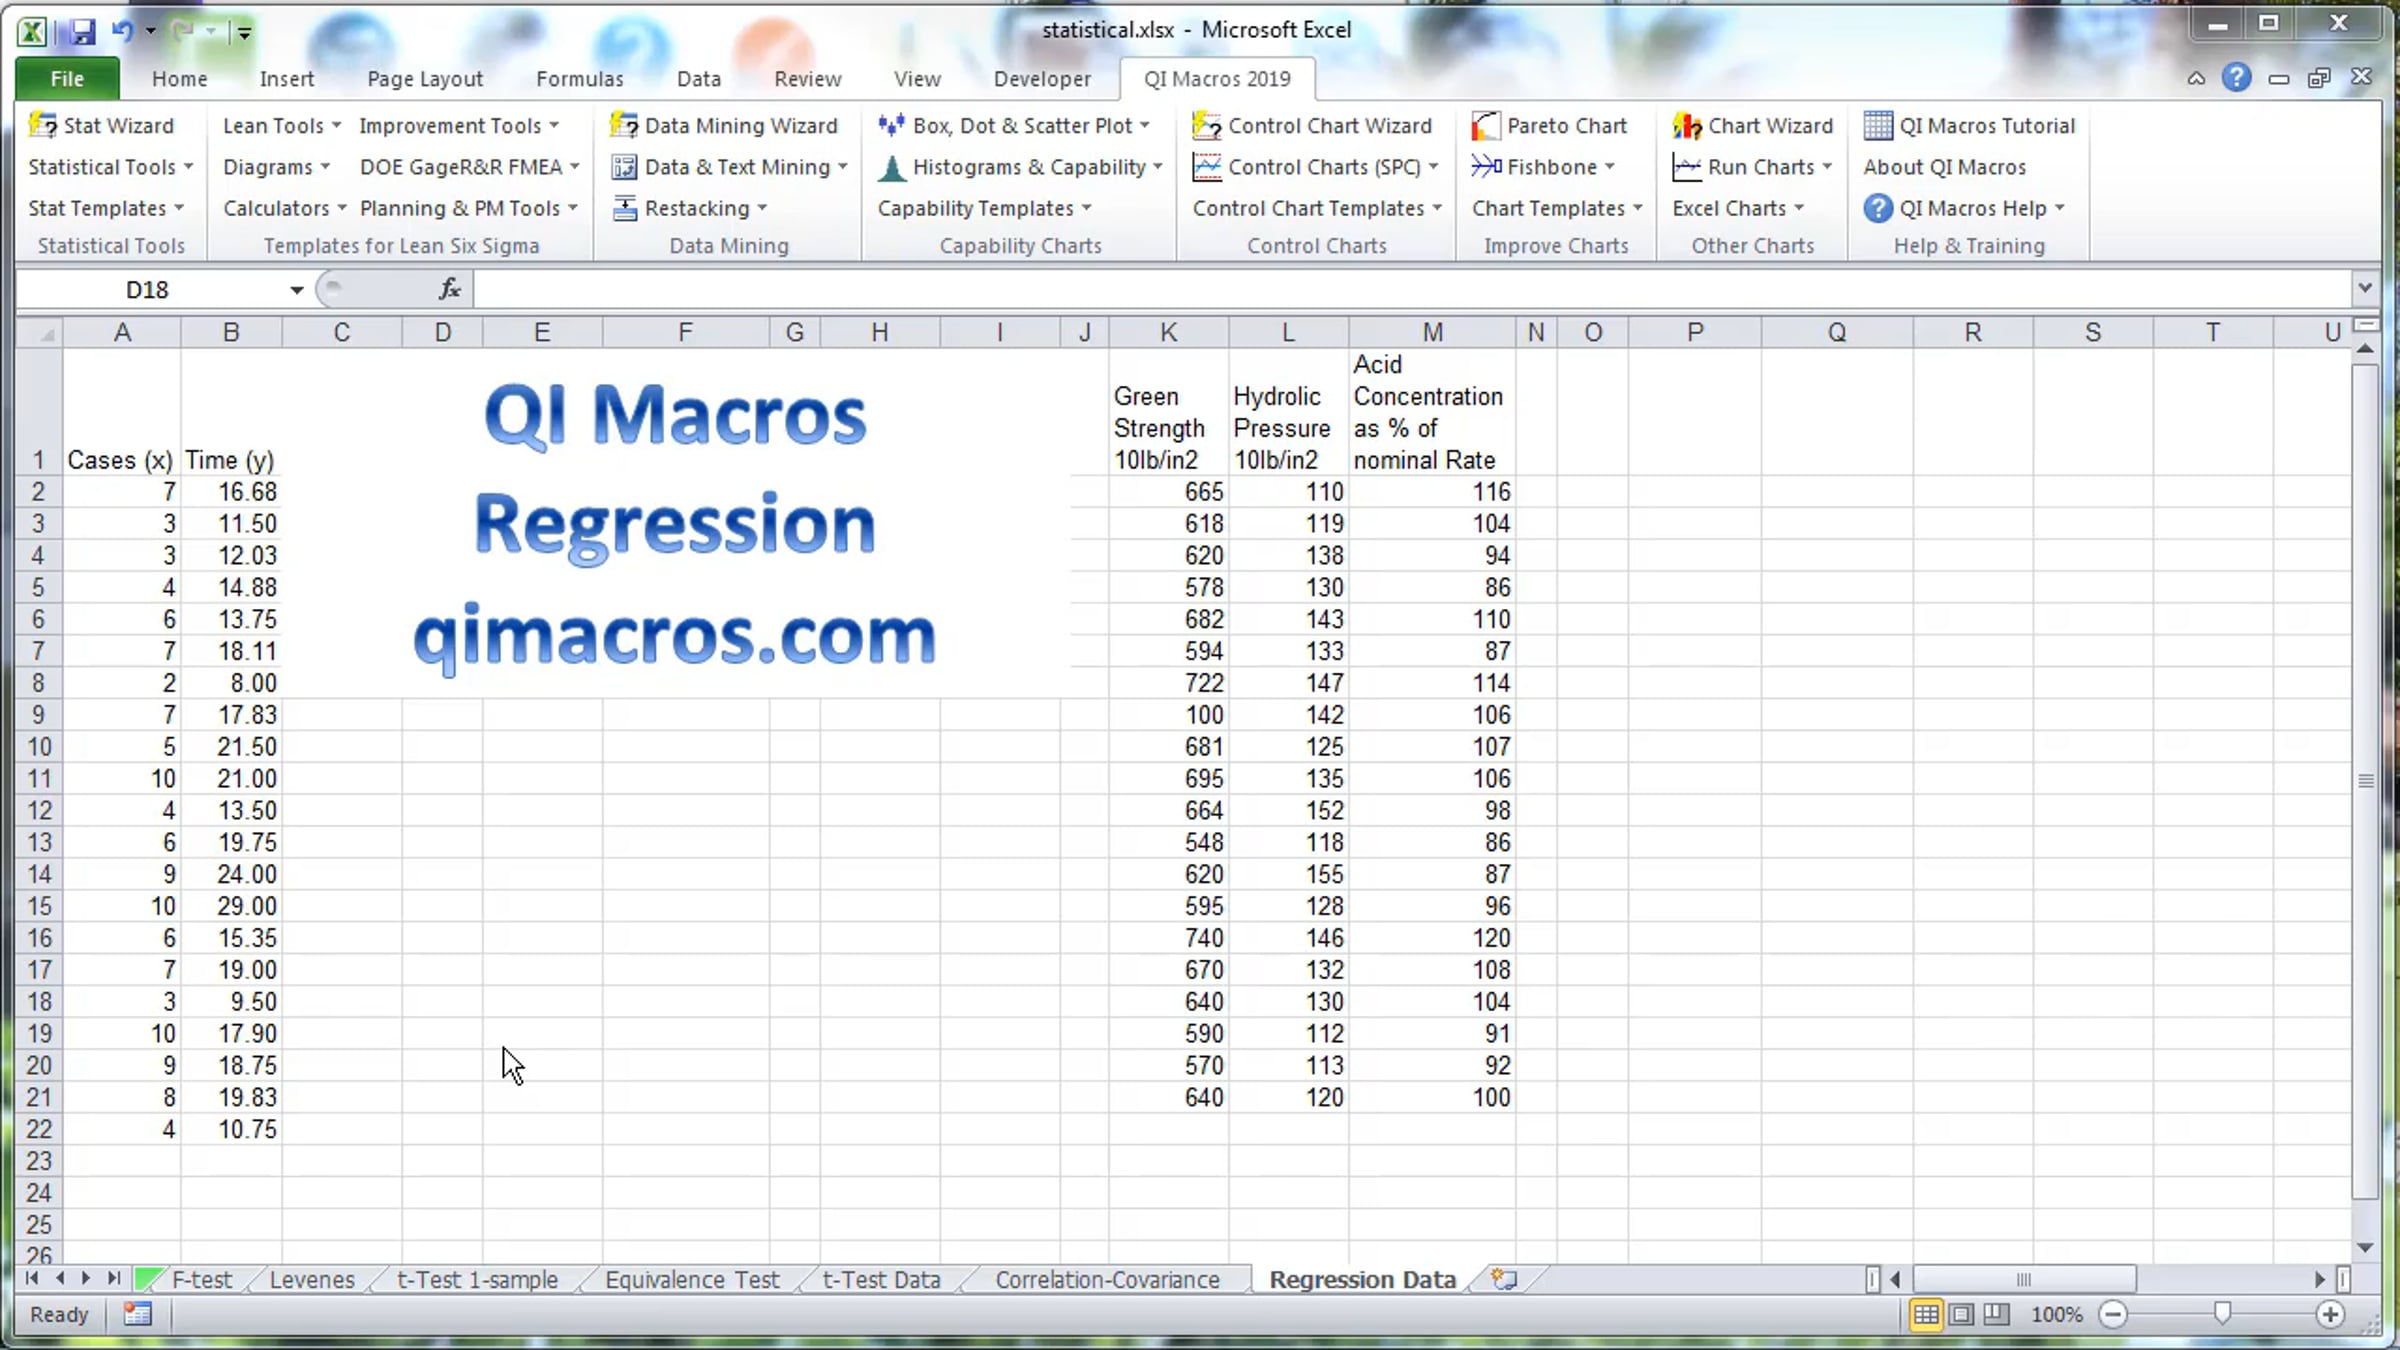Viewport: 2400px width, 1350px height.
Task: Switch to Normal view
Action: click(1925, 1314)
